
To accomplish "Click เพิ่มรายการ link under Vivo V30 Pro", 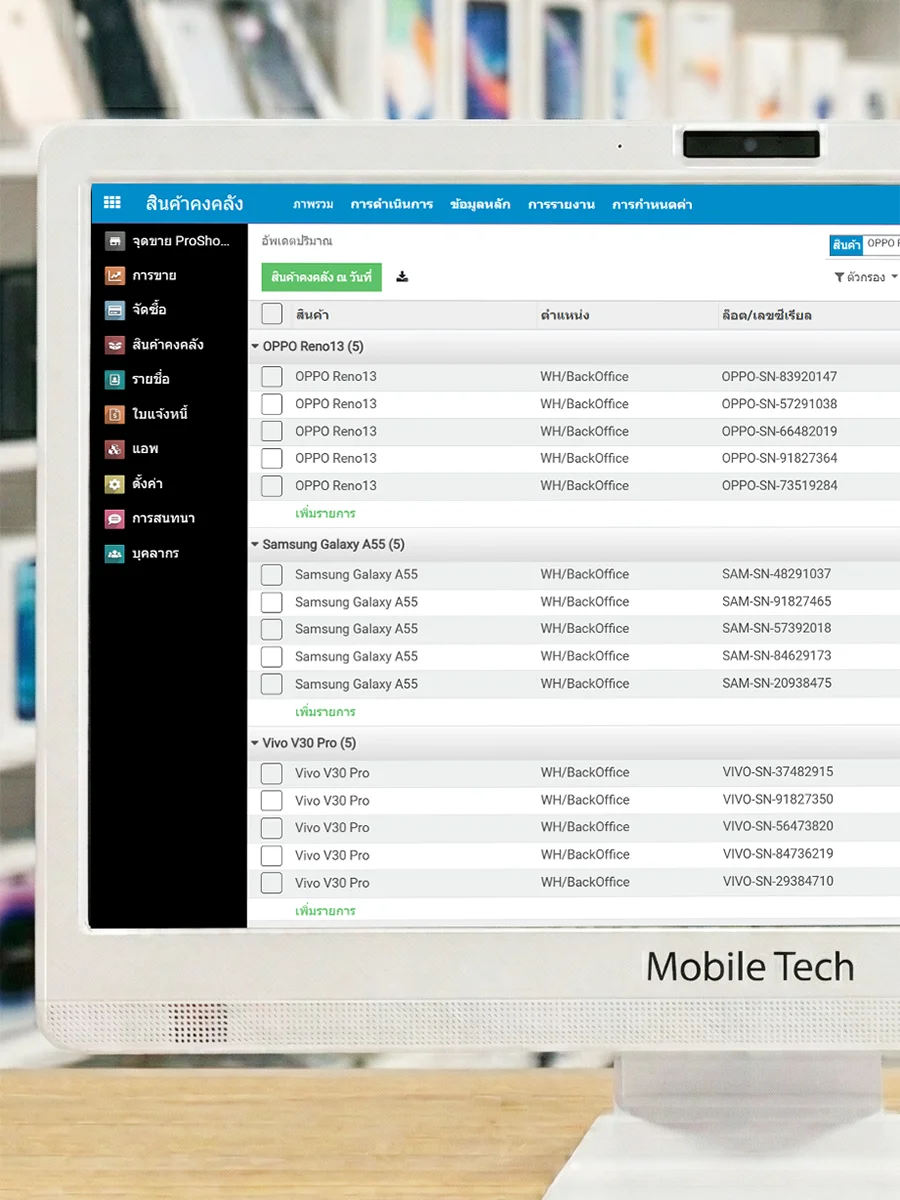I will coord(325,911).
